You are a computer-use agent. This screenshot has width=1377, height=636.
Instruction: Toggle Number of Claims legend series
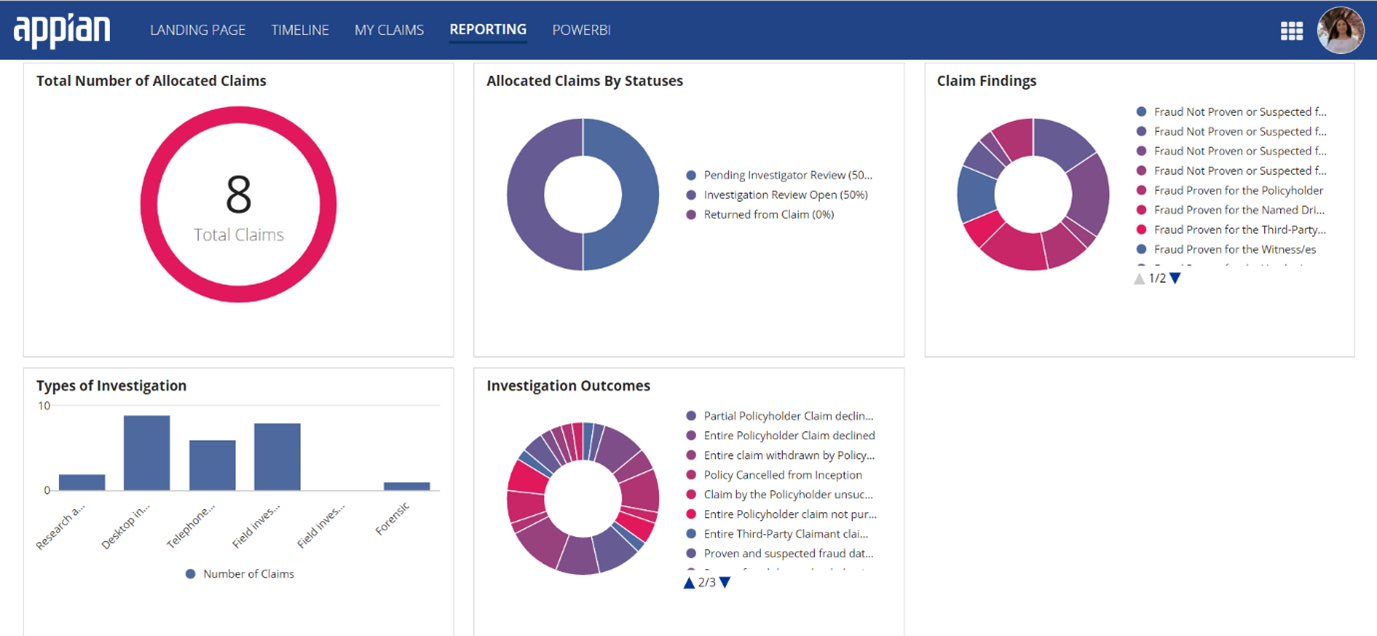[x=247, y=574]
